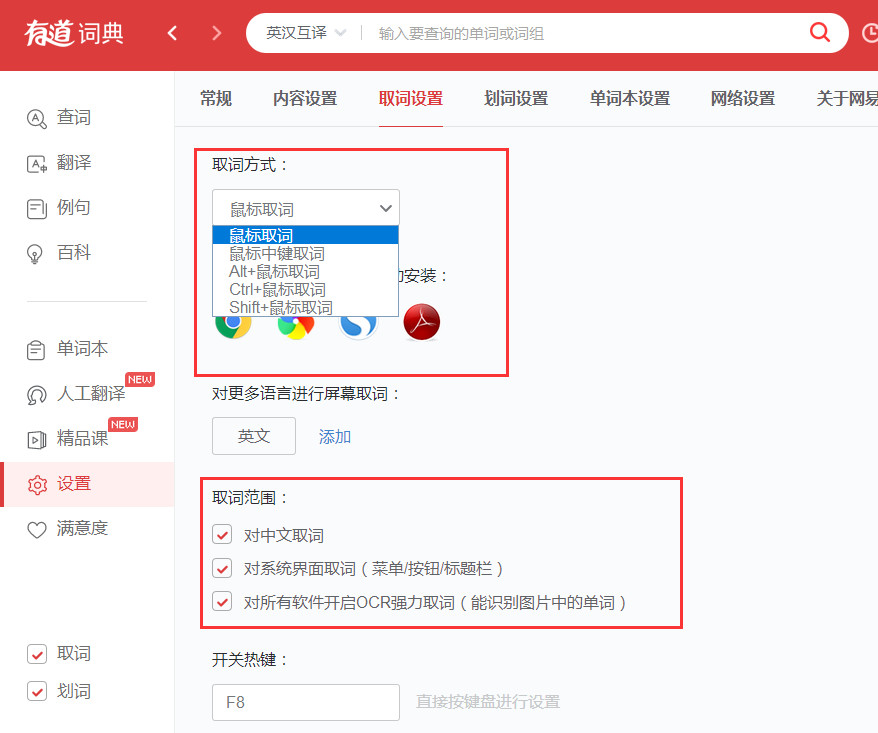This screenshot has width=878, height=733.
Task: Open the 网络设置 settings tab
Action: click(742, 98)
